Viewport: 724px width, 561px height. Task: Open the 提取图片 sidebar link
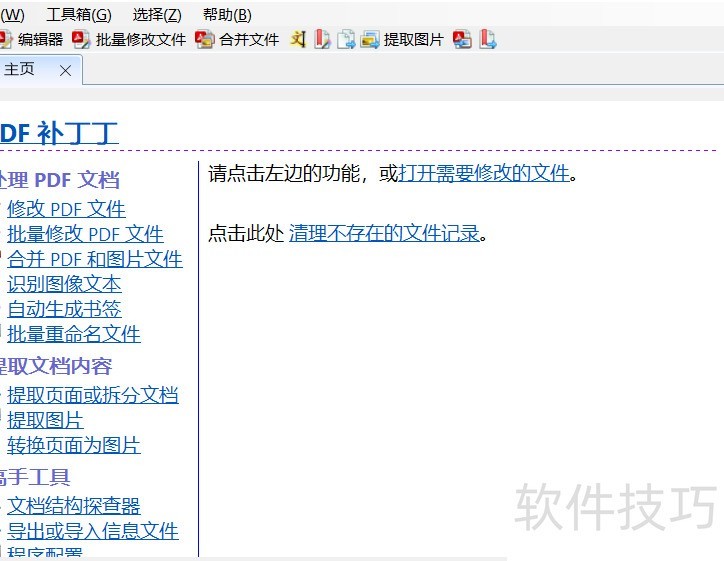pos(45,420)
